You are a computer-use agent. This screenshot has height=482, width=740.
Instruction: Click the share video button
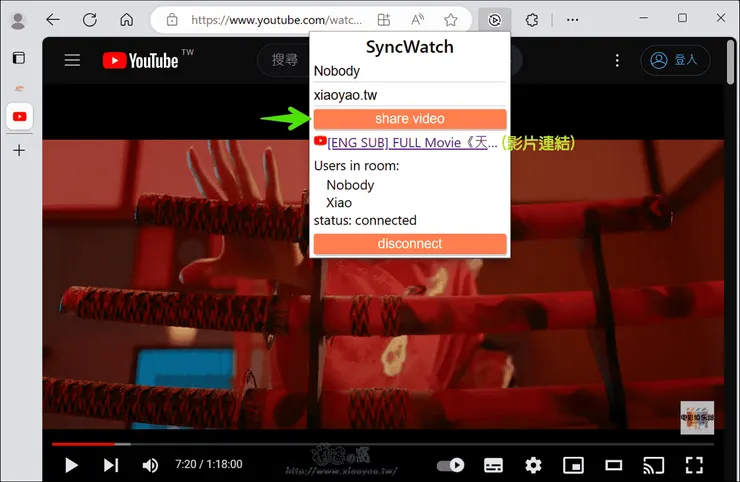coord(410,118)
